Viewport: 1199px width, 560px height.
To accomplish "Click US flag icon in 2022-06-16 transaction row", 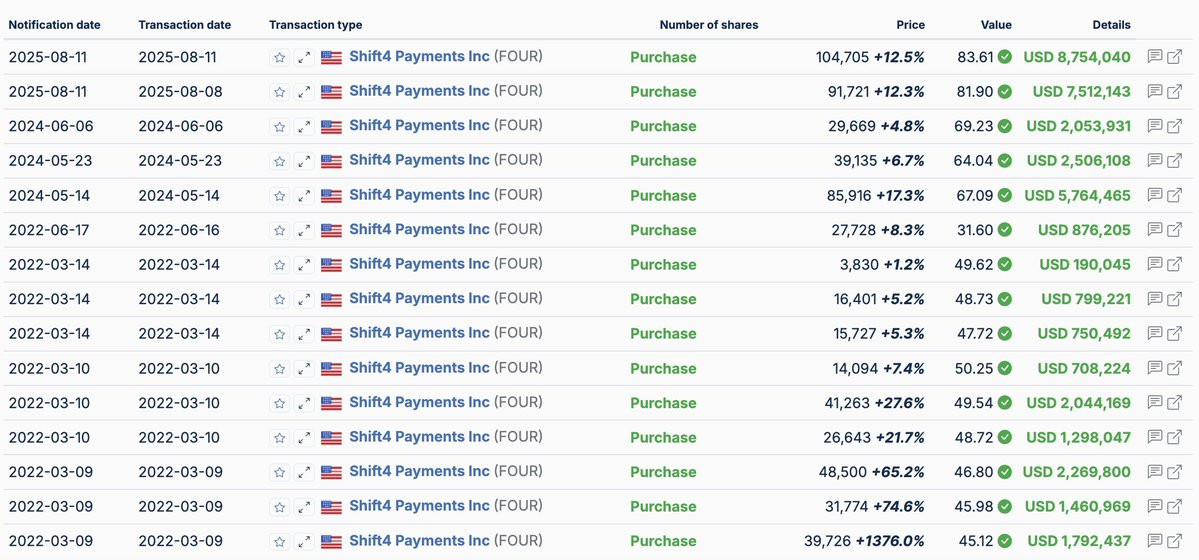I will [x=331, y=230].
